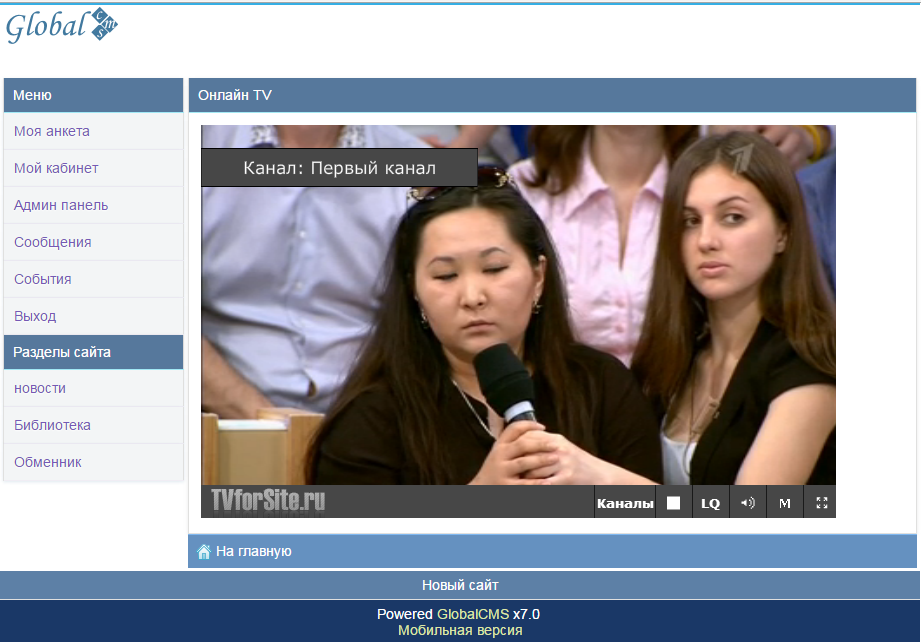Viewport: 921px width, 642px height.
Task: Click the TVforSite.ru watermark in the player
Action: (x=268, y=501)
